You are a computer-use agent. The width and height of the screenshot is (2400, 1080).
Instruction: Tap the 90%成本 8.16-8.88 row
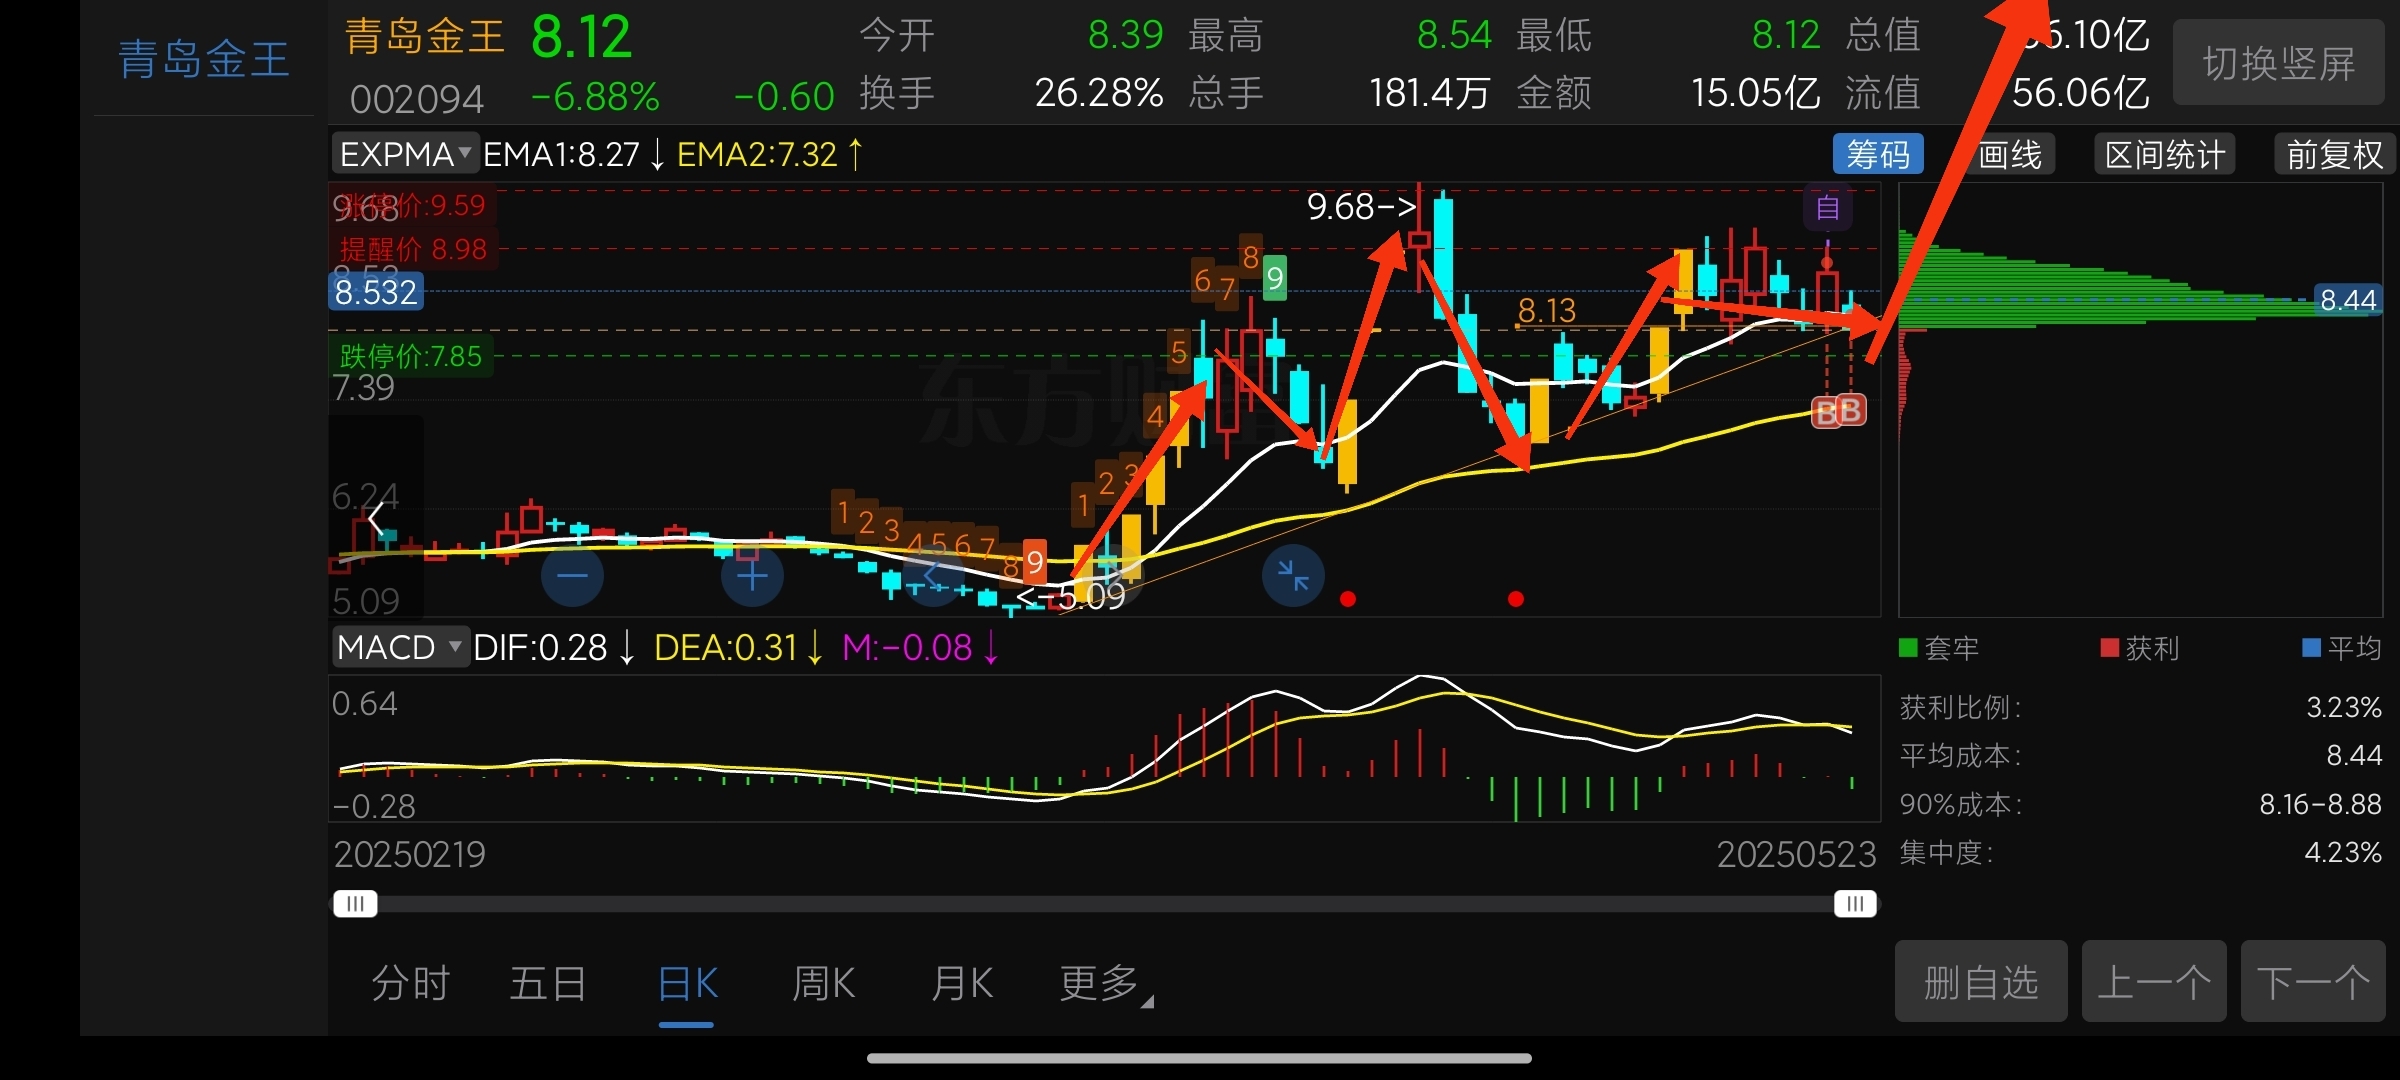2140,804
